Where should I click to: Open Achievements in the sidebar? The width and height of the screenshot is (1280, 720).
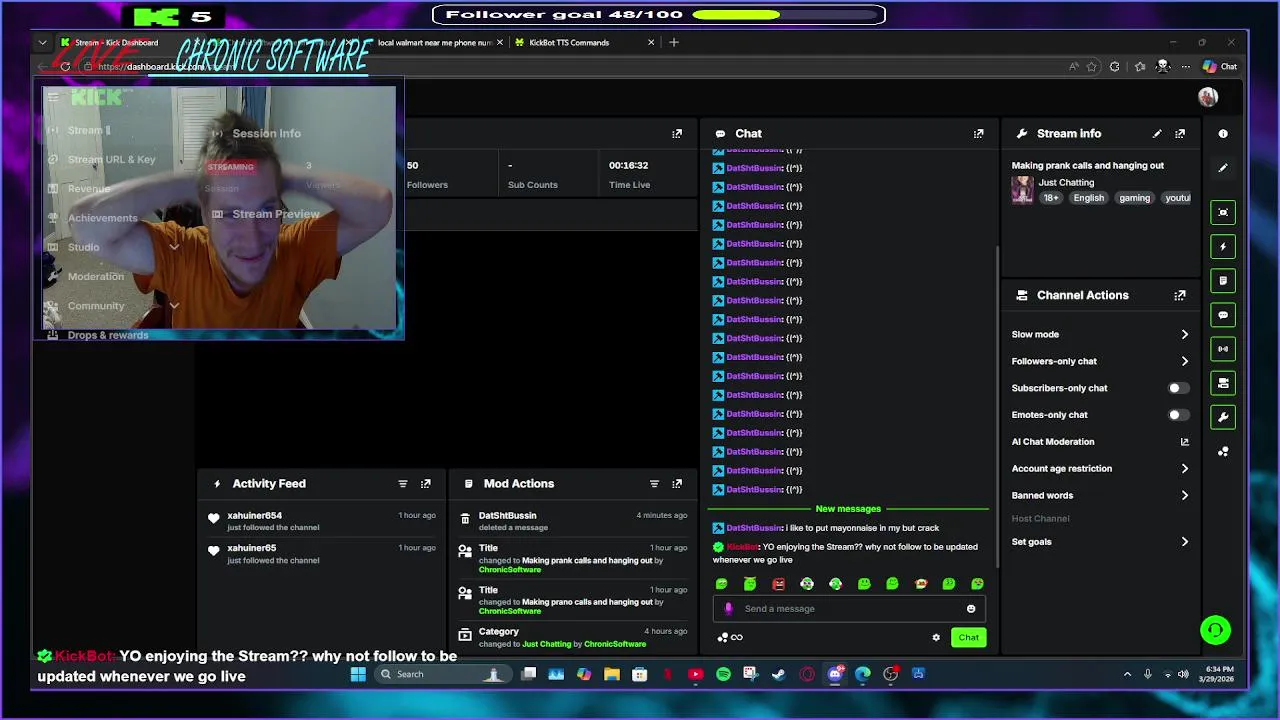[103, 219]
